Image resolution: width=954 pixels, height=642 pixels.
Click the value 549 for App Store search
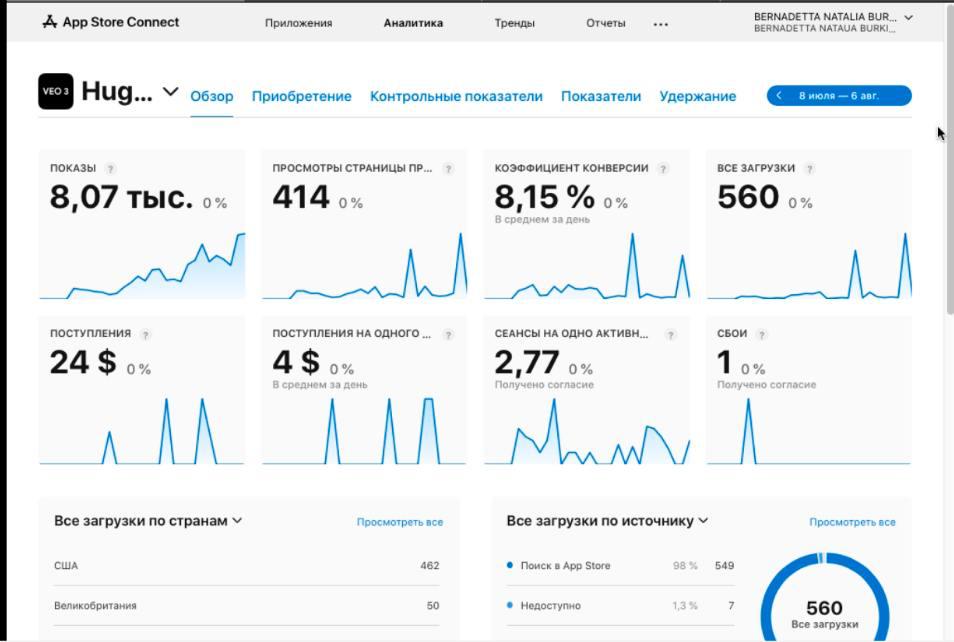[x=724, y=565]
